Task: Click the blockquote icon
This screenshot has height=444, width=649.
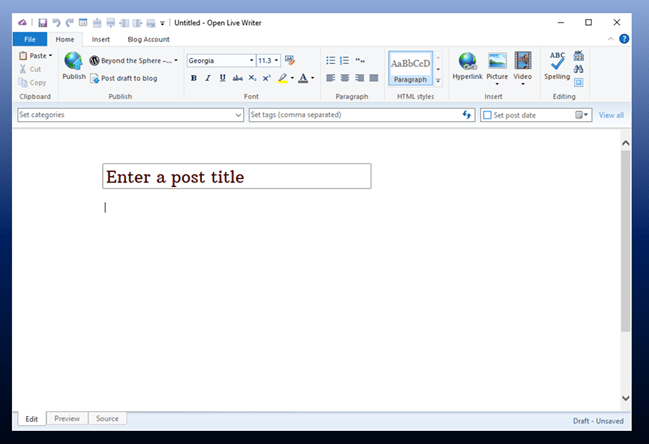Action: 359,60
